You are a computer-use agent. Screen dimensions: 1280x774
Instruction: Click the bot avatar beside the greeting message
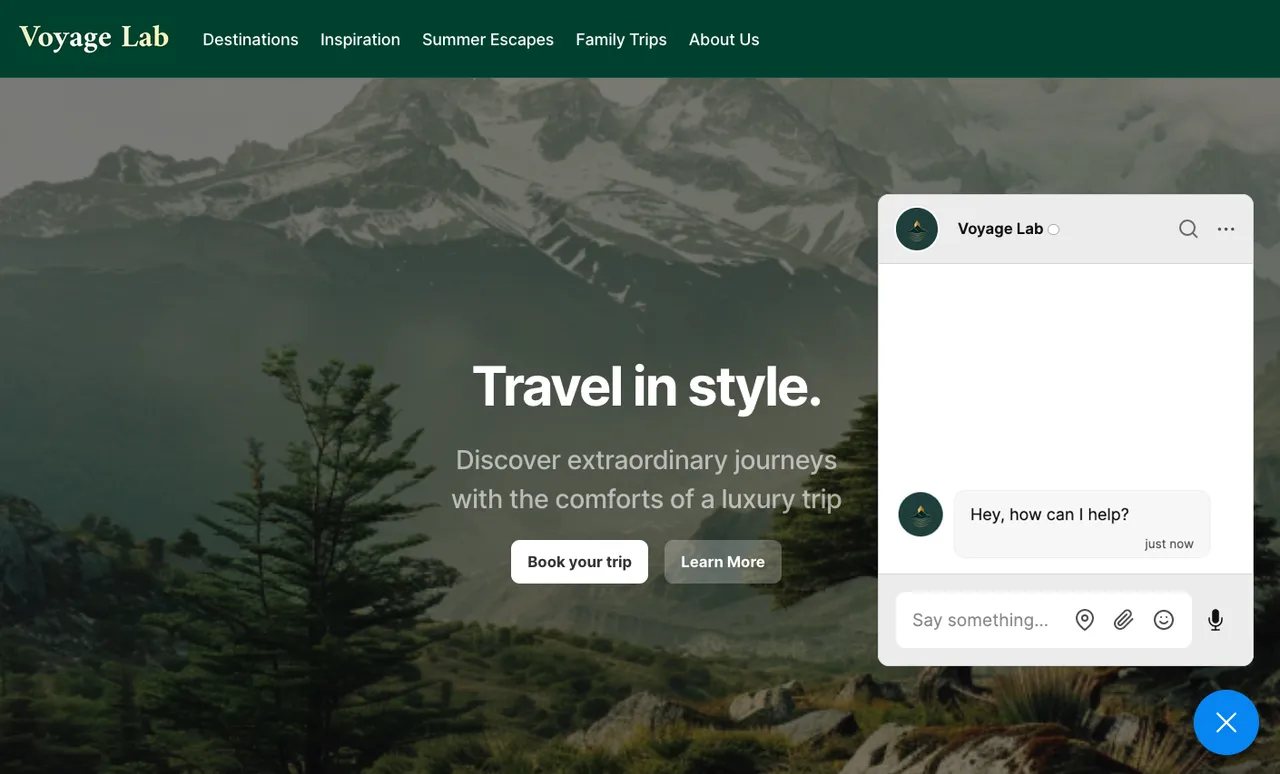(921, 514)
